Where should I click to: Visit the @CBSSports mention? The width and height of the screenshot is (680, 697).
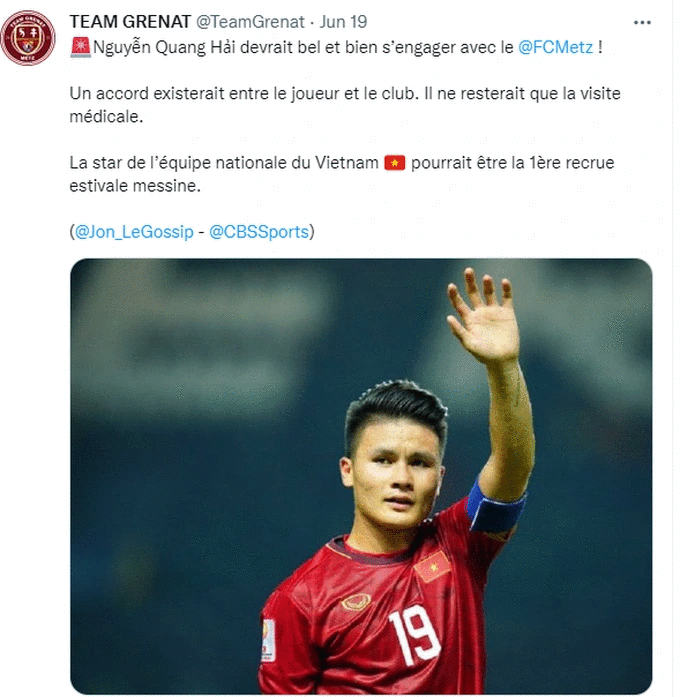click(260, 231)
